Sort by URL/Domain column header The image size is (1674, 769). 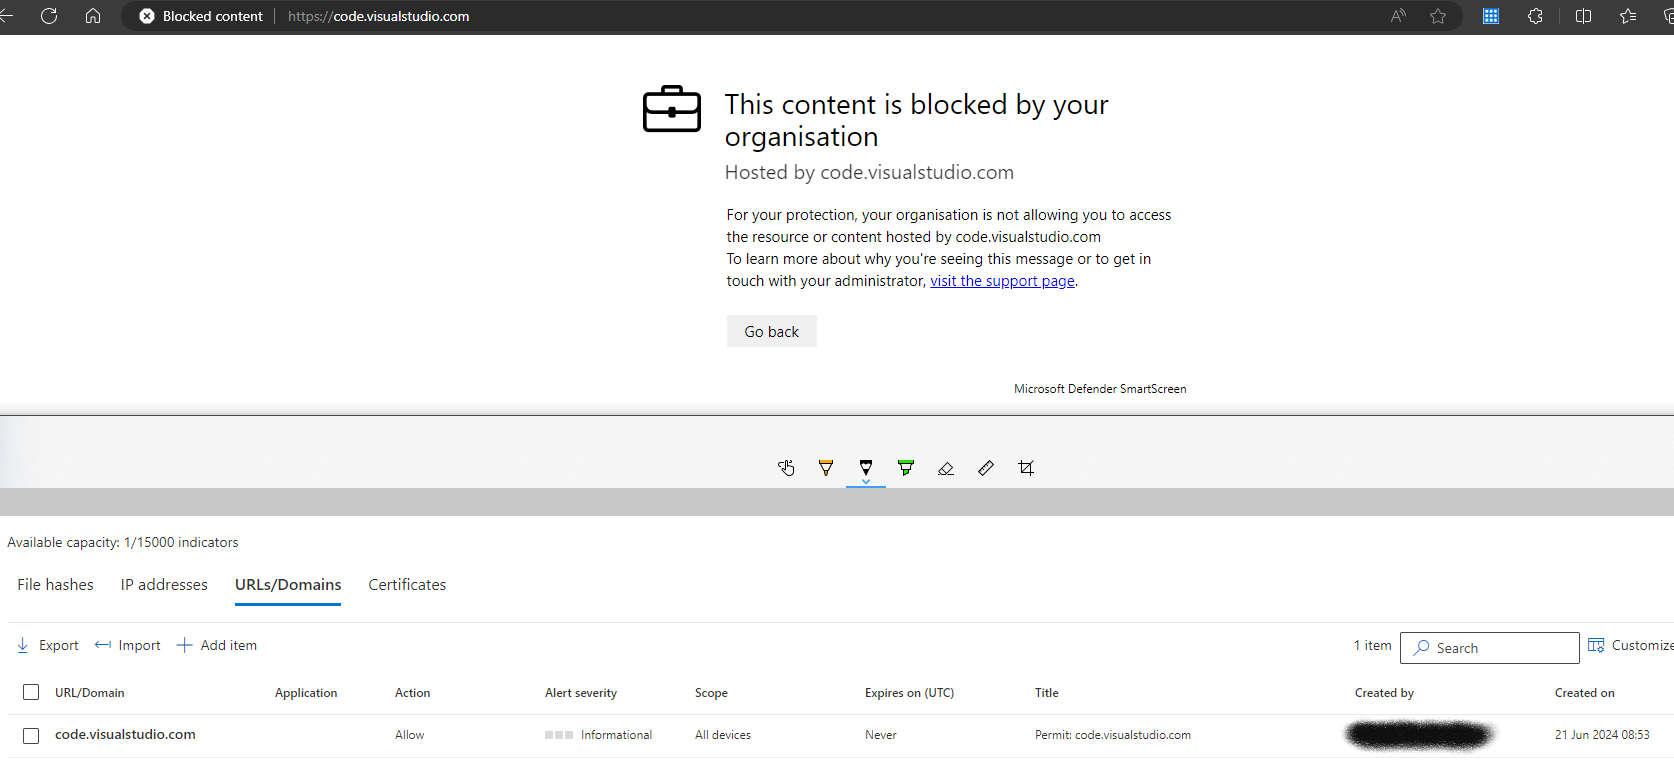90,693
